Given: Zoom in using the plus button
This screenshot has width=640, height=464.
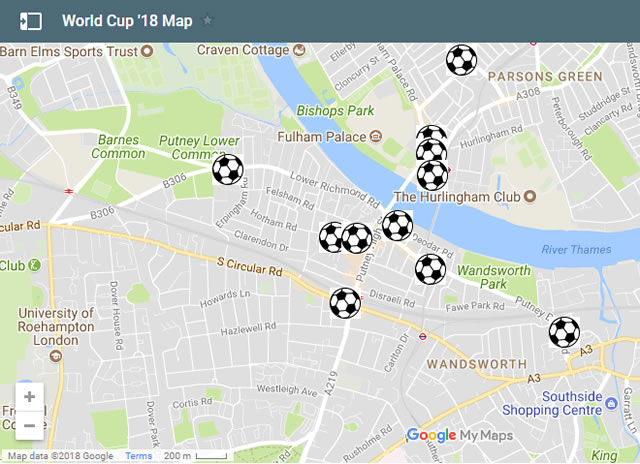Looking at the screenshot, I should click(29, 396).
